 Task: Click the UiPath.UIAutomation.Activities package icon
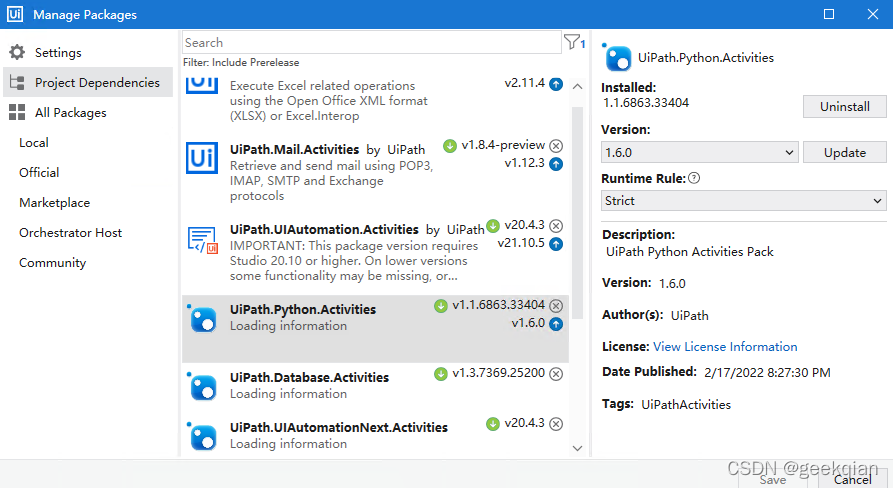202,240
